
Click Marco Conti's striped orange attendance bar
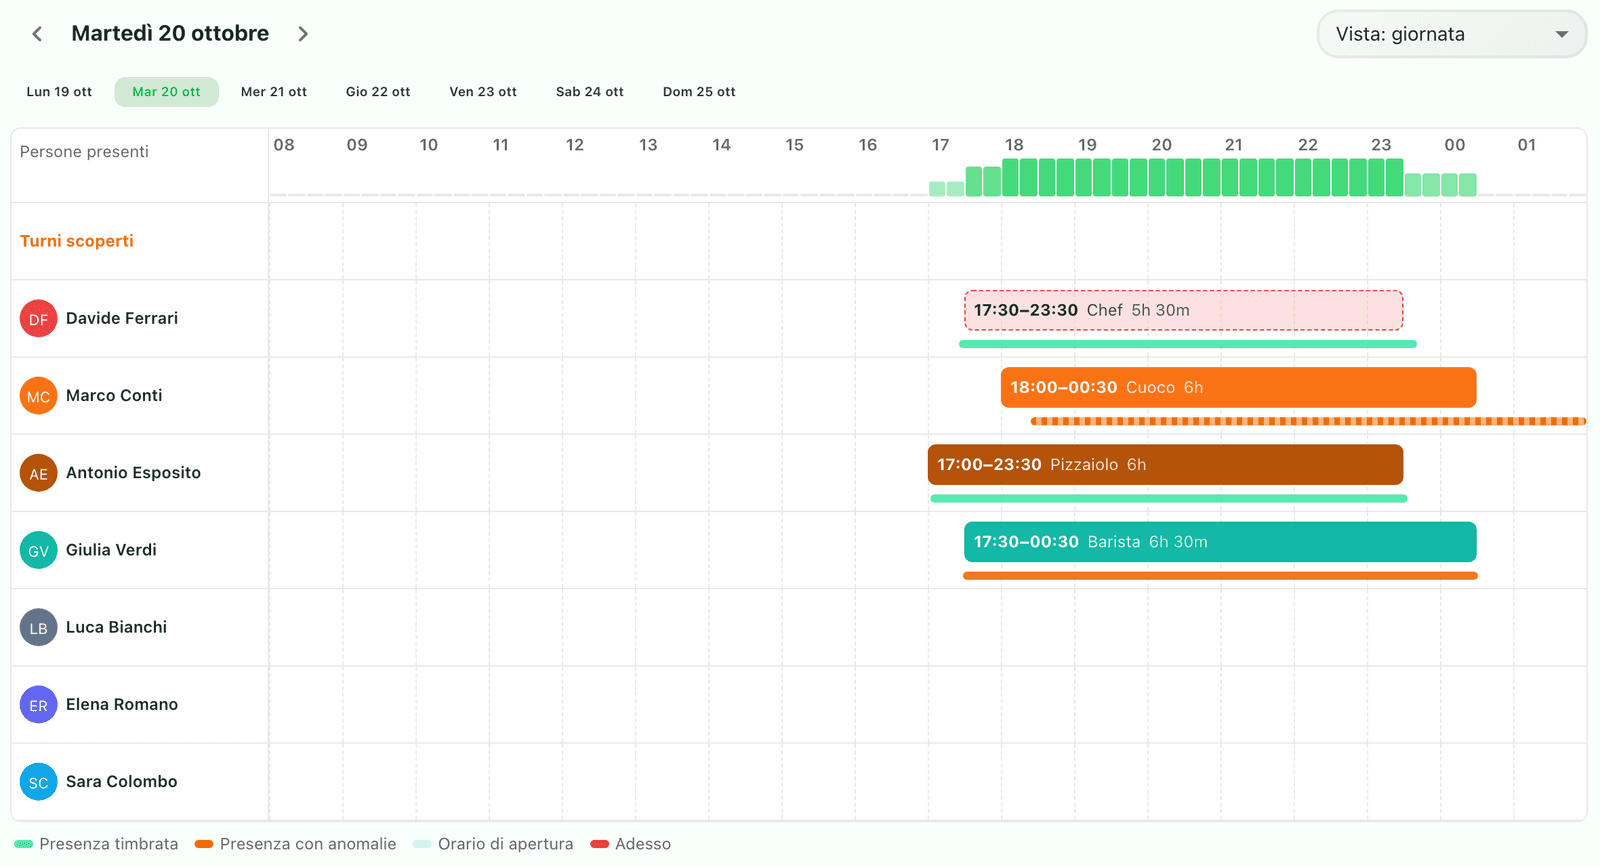(x=1308, y=421)
